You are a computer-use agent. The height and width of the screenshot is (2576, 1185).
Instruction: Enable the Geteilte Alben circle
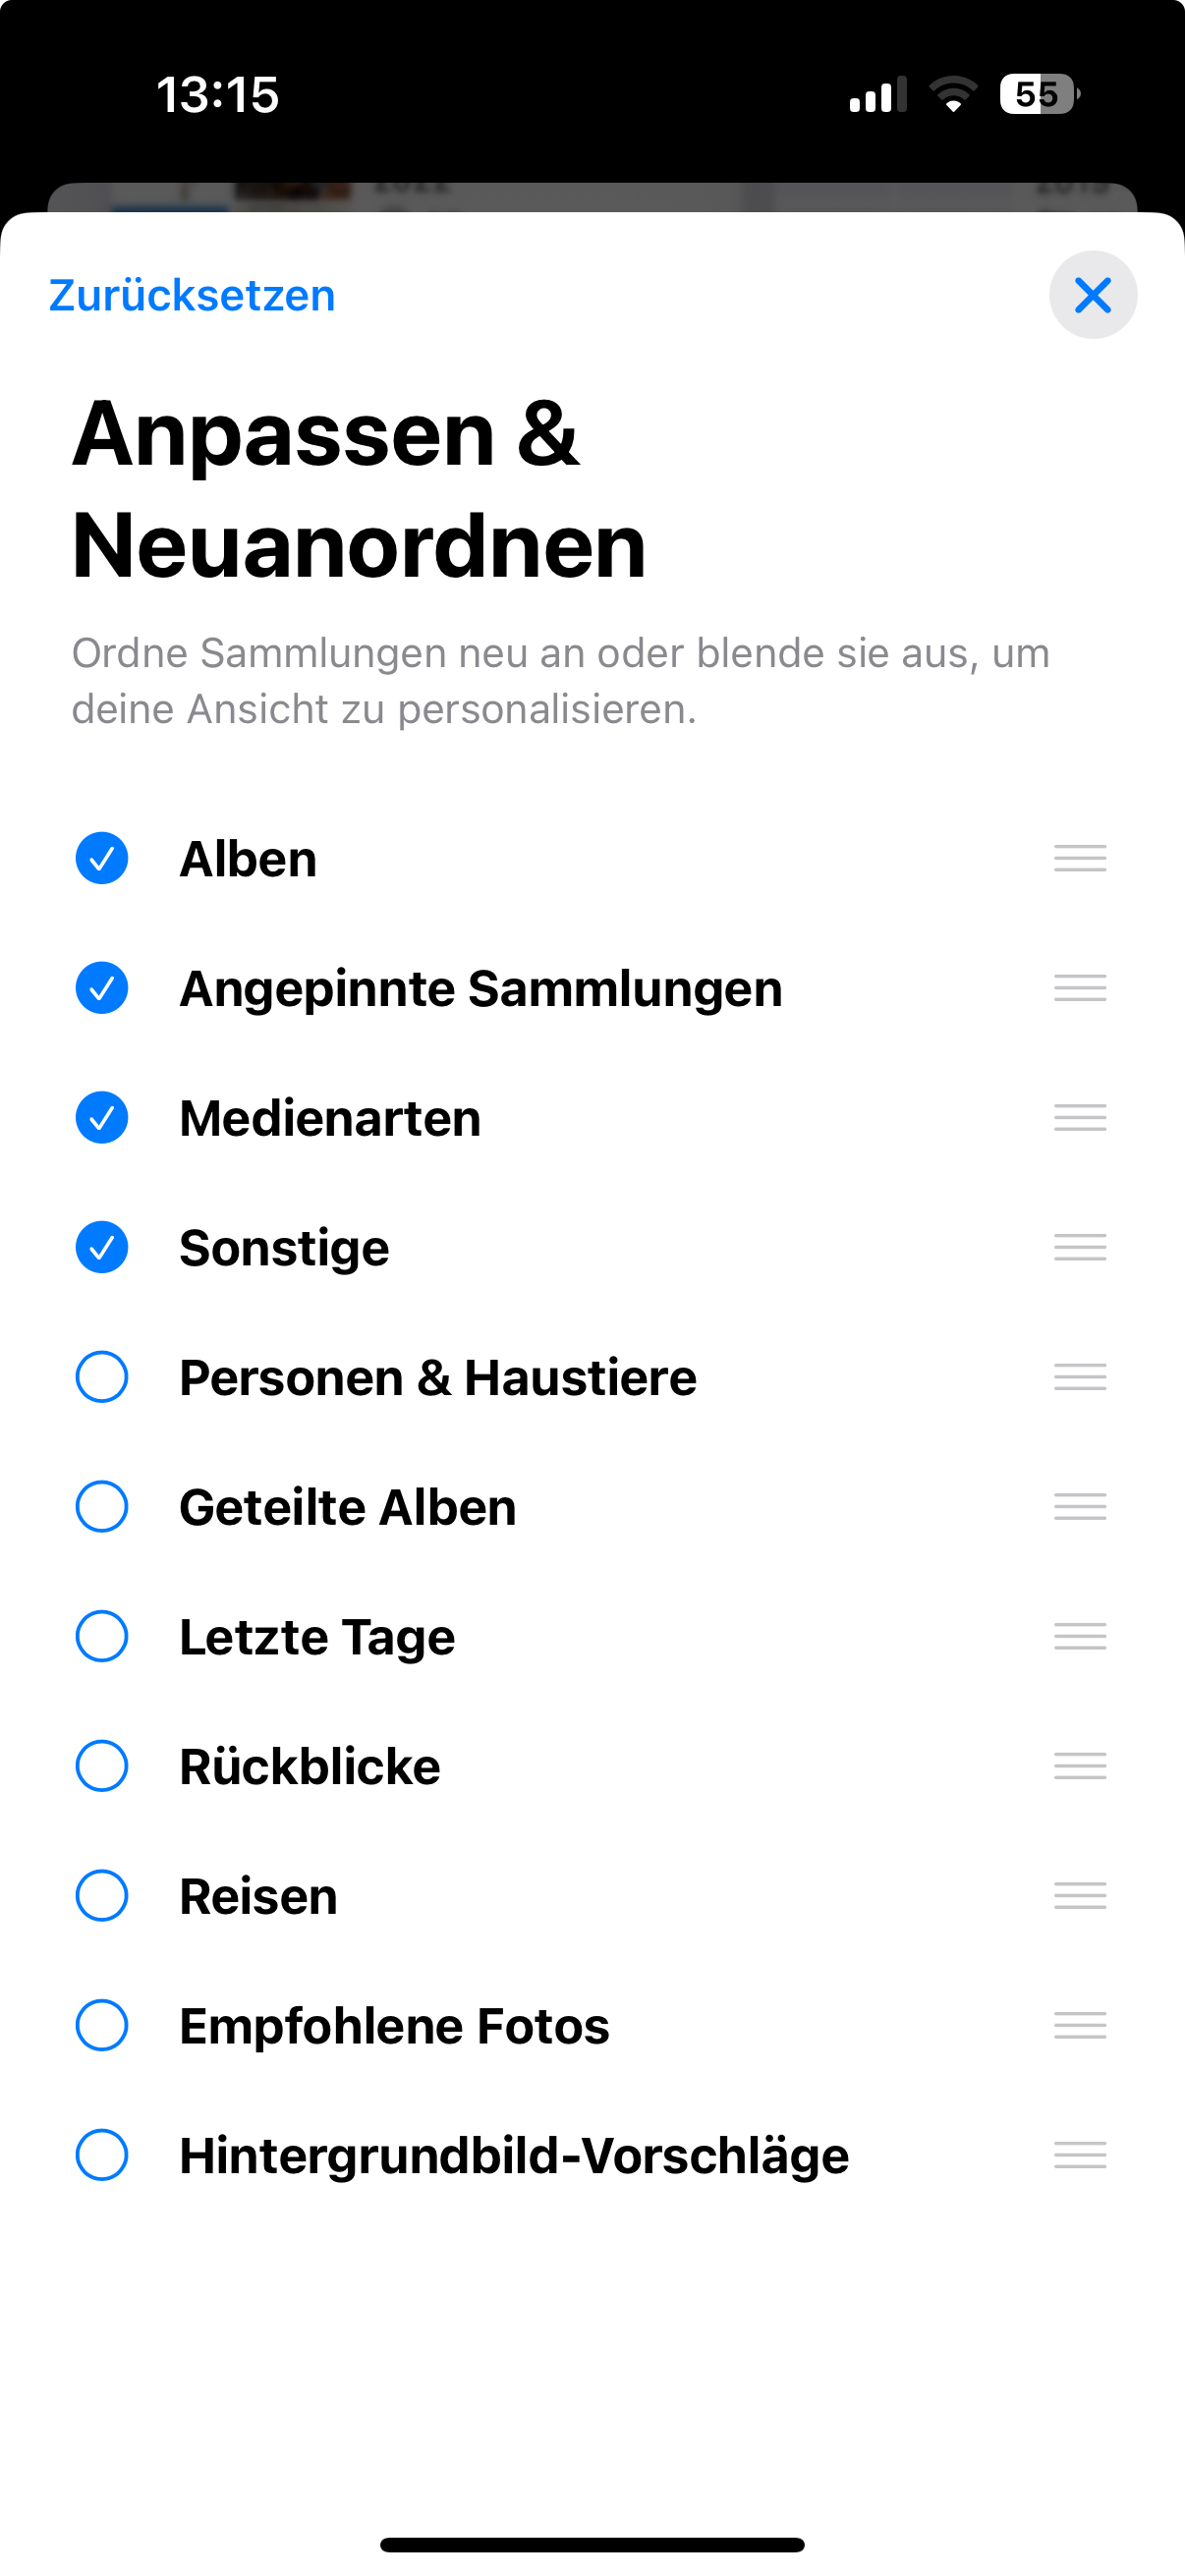coord(102,1507)
